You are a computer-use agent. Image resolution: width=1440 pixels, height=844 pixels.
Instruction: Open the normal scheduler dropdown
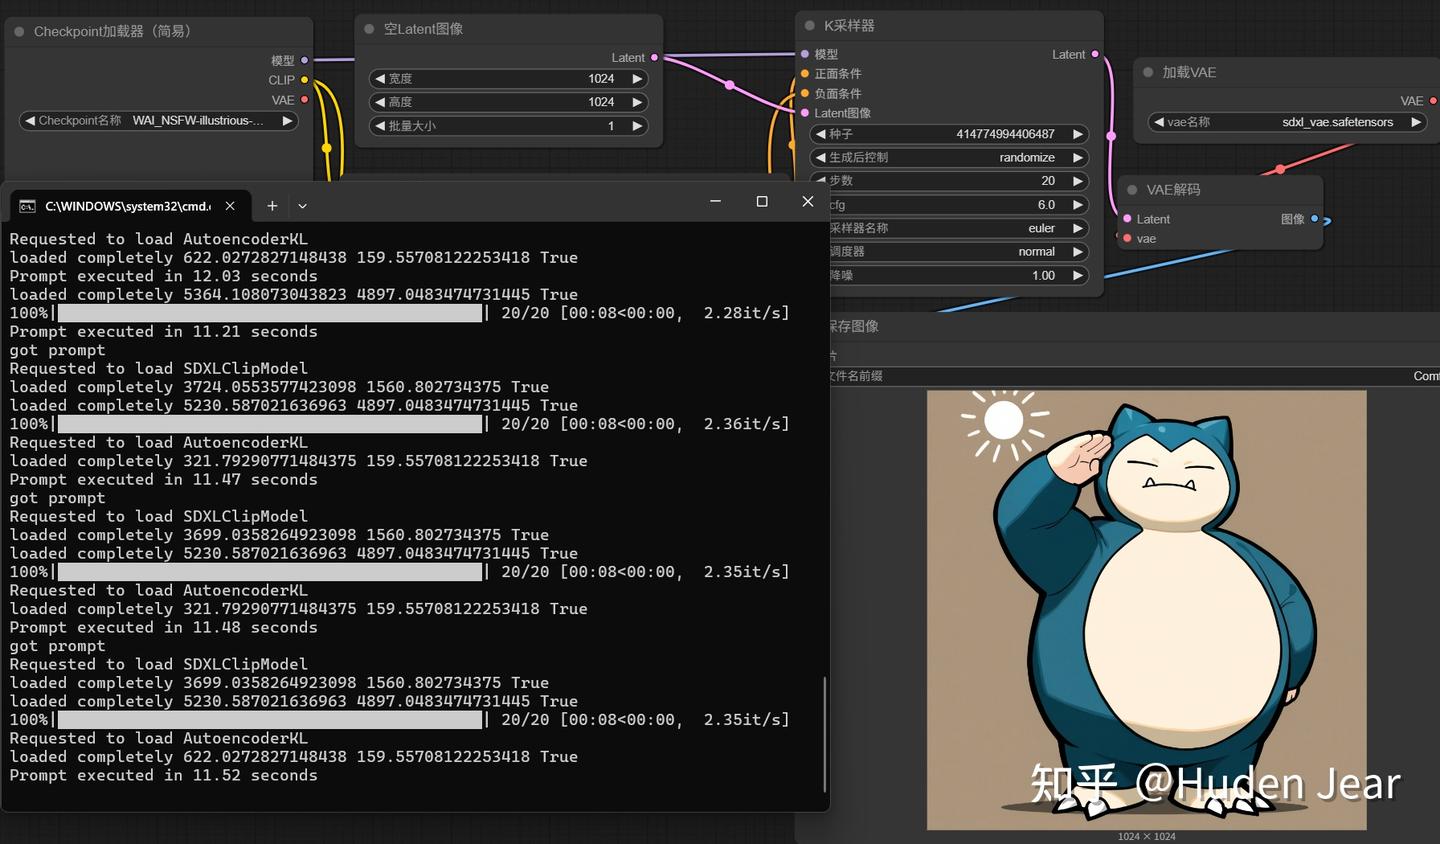[949, 252]
